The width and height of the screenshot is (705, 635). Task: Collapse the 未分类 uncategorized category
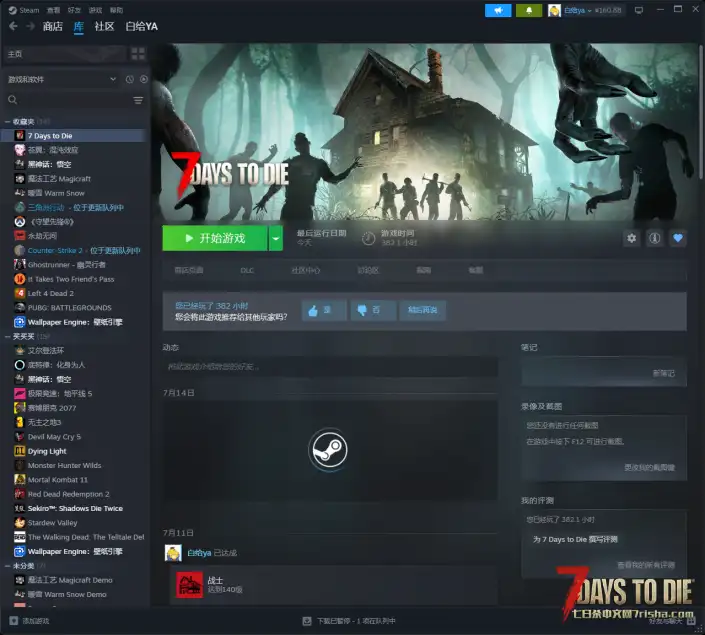8,566
